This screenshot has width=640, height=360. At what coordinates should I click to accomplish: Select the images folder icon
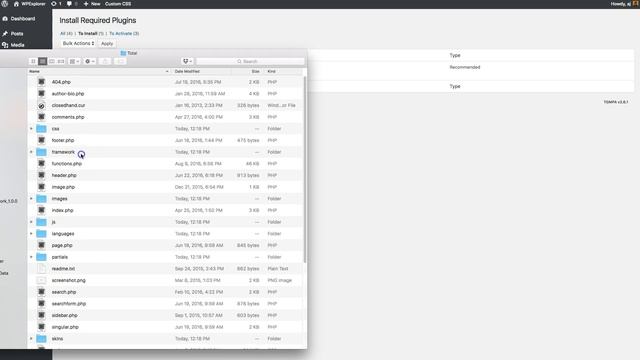(41, 198)
